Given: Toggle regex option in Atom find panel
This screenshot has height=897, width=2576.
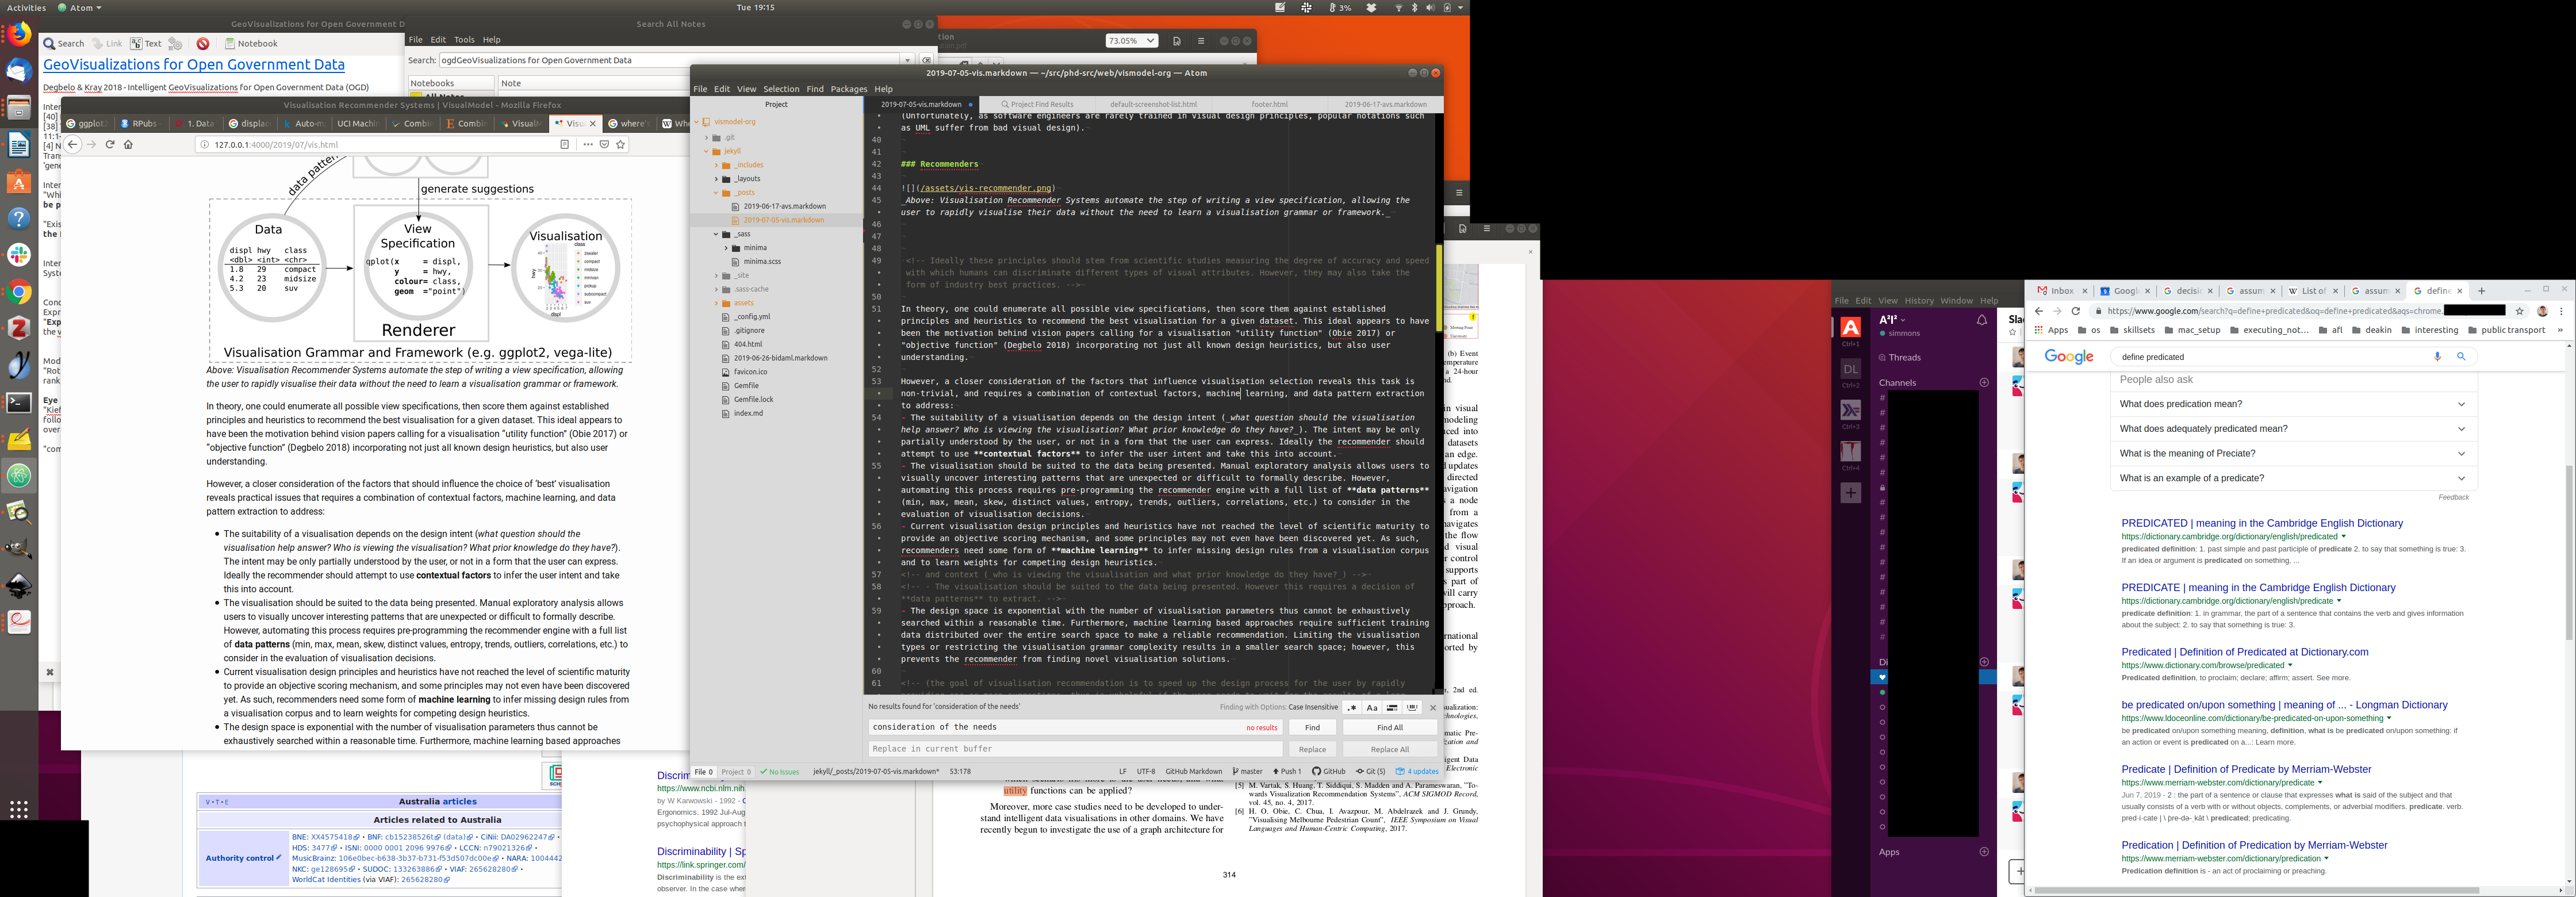Looking at the screenshot, I should pos(1352,707).
